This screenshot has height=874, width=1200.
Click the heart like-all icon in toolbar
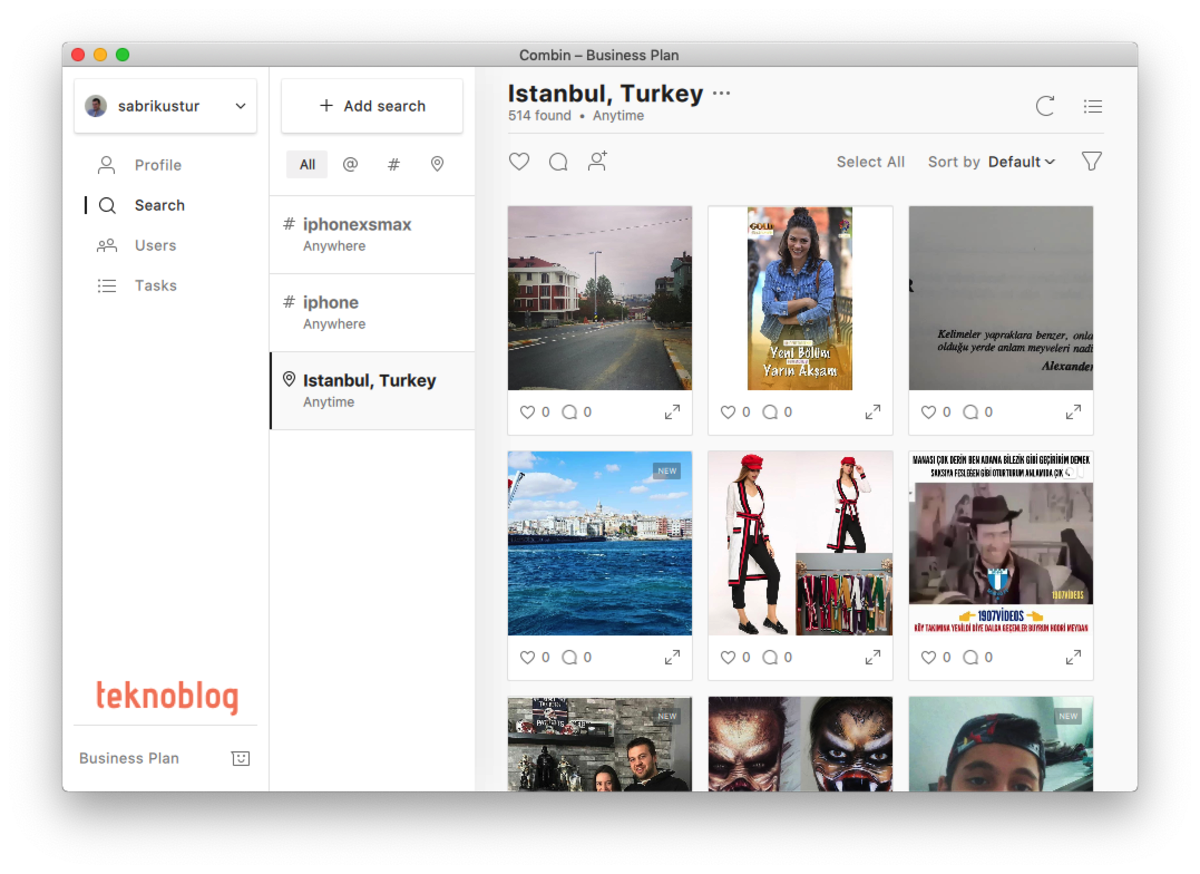tap(519, 161)
